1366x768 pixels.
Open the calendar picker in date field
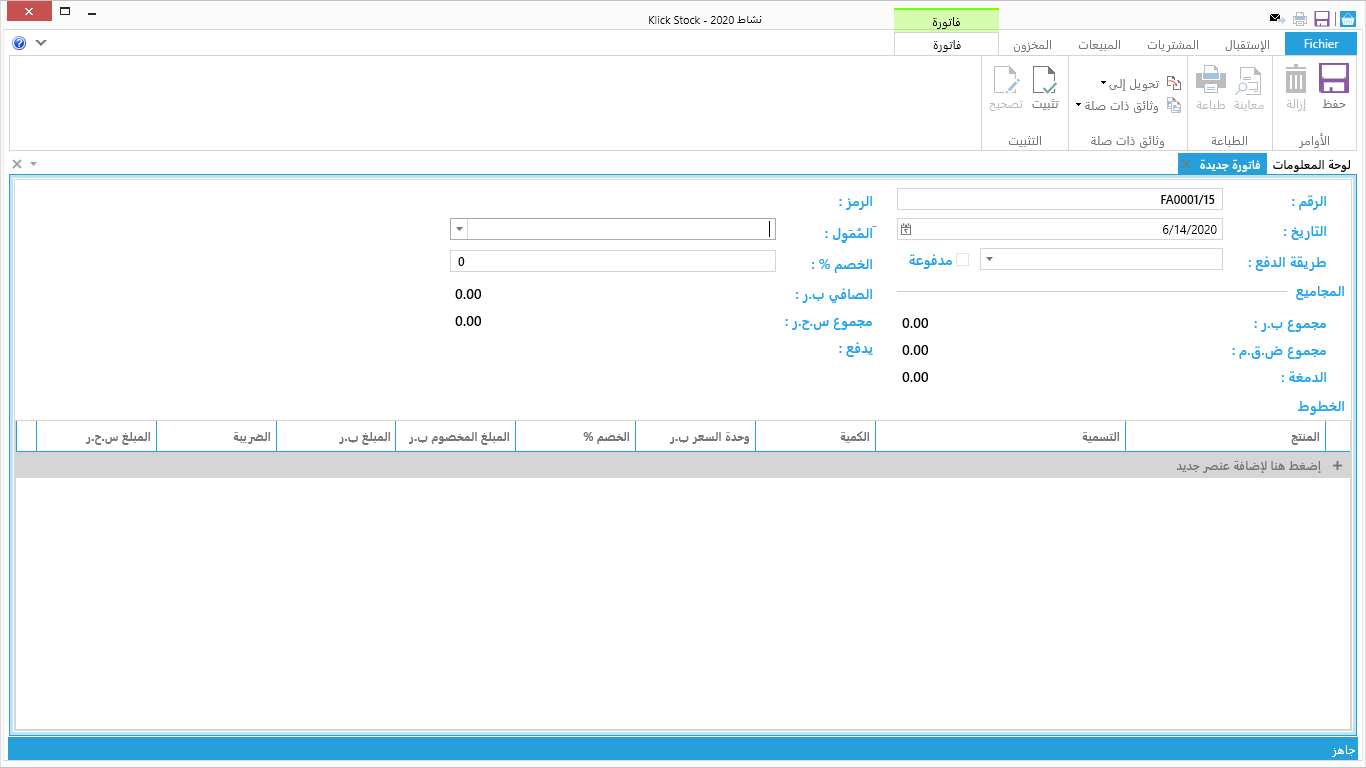906,229
